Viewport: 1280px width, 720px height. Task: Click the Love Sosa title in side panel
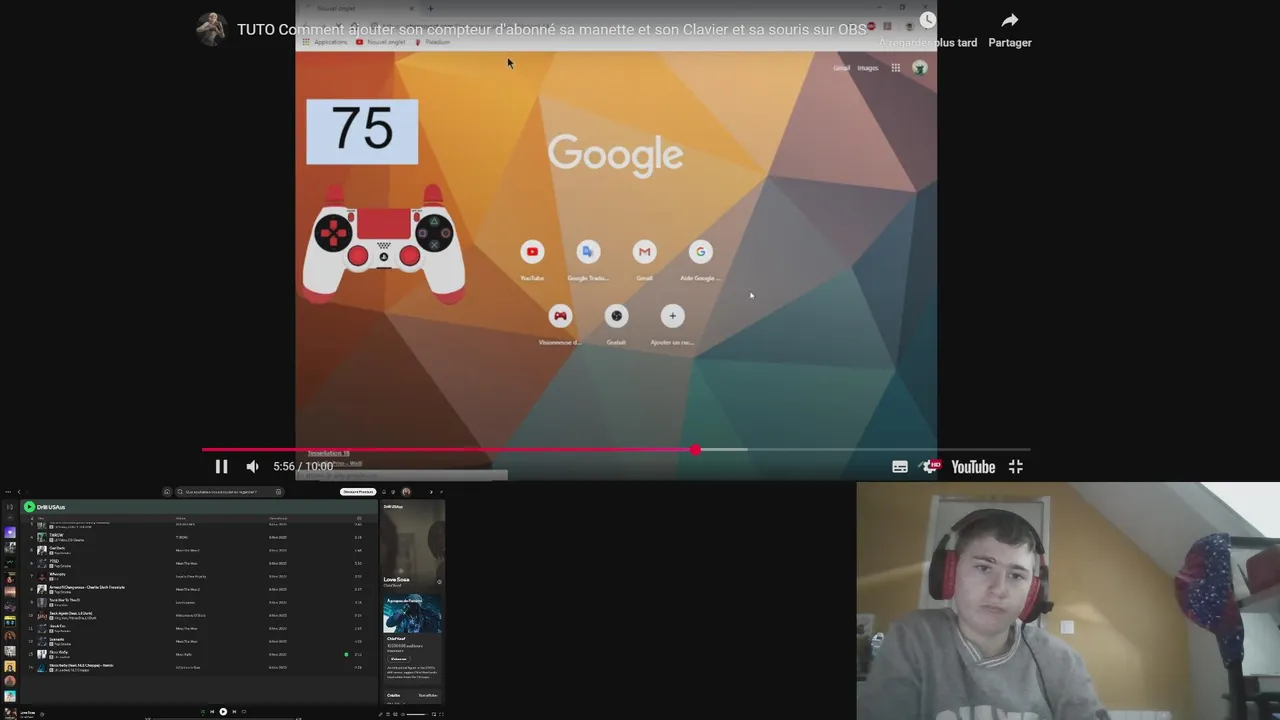click(396, 579)
